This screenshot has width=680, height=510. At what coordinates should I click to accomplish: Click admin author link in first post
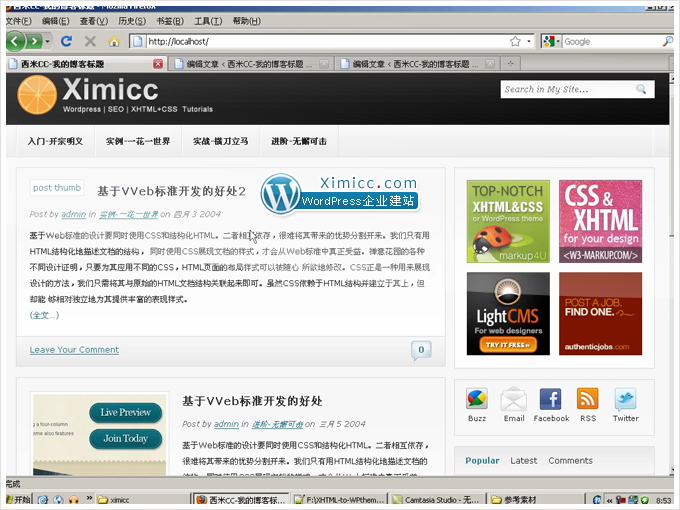(74, 214)
